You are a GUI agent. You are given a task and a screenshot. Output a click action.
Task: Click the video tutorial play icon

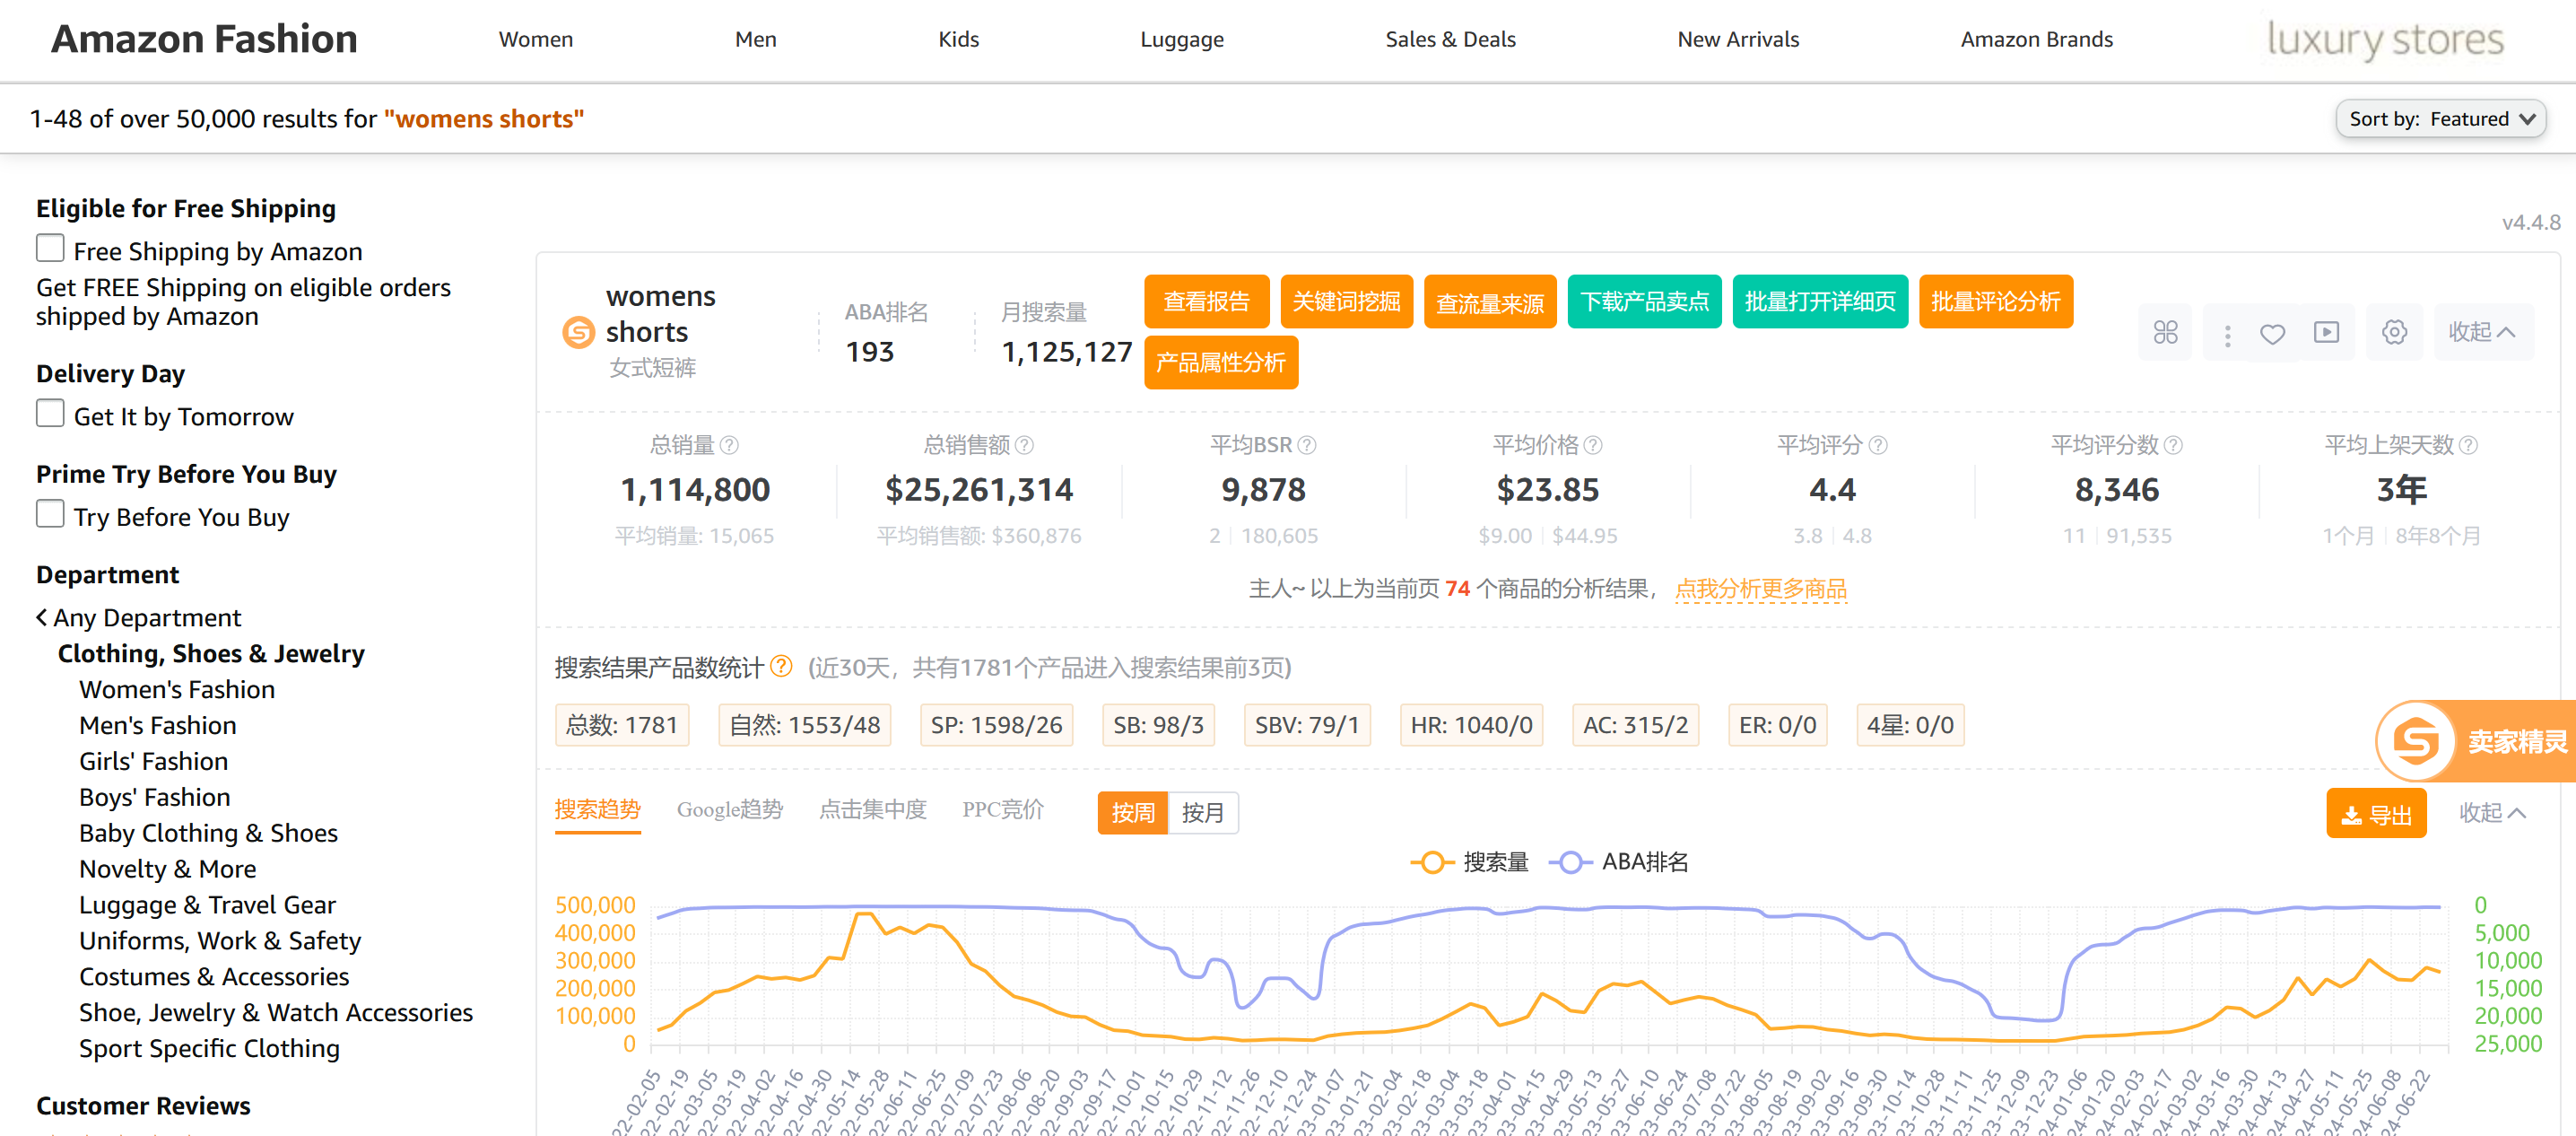tap(2326, 332)
